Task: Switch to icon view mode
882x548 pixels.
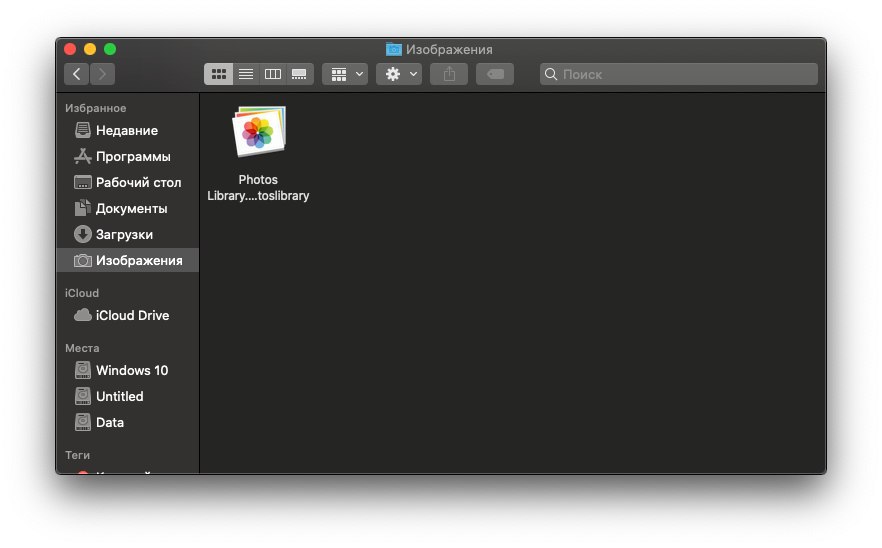Action: pyautogui.click(x=218, y=74)
